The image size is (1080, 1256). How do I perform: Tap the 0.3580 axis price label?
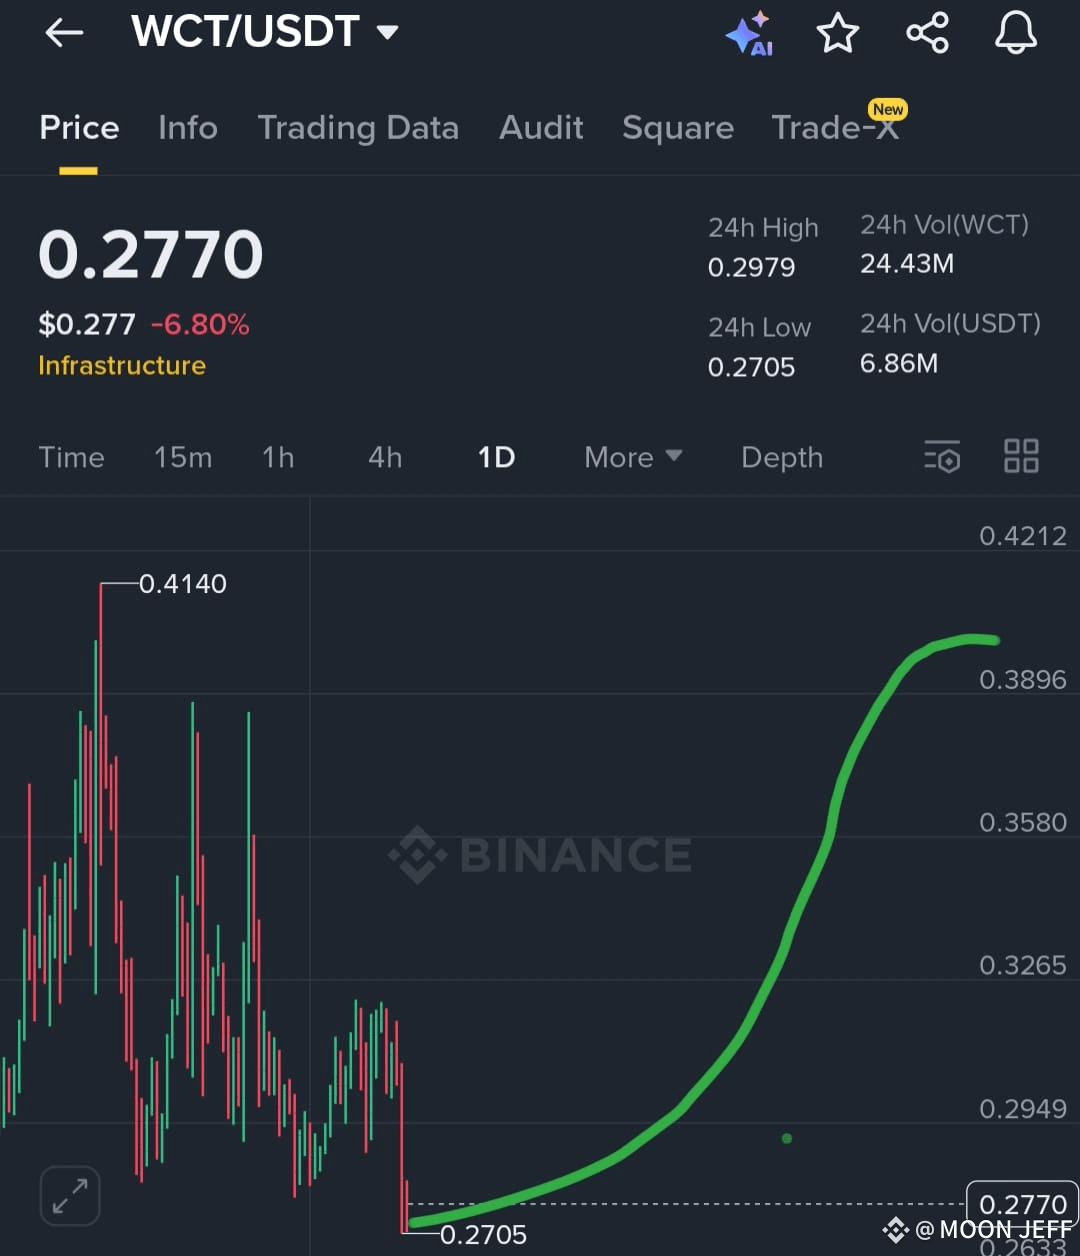click(x=1023, y=823)
